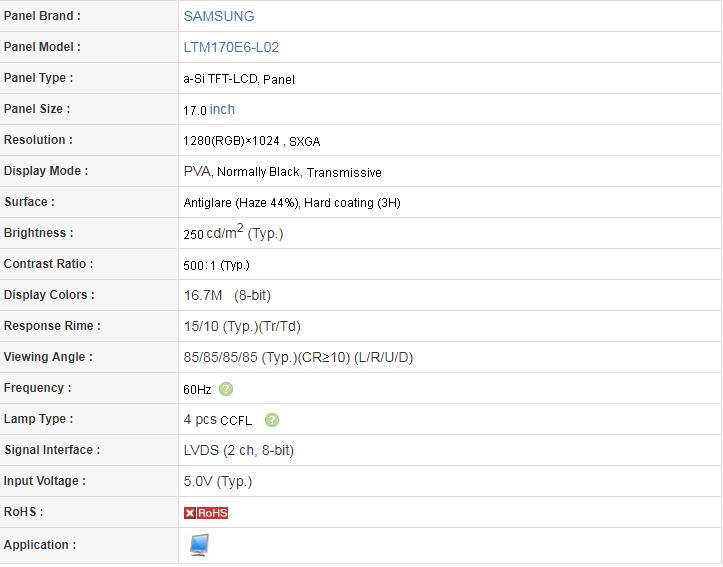Click the Lamp Type label
The height and width of the screenshot is (567, 723).
pyautogui.click(x=38, y=419)
